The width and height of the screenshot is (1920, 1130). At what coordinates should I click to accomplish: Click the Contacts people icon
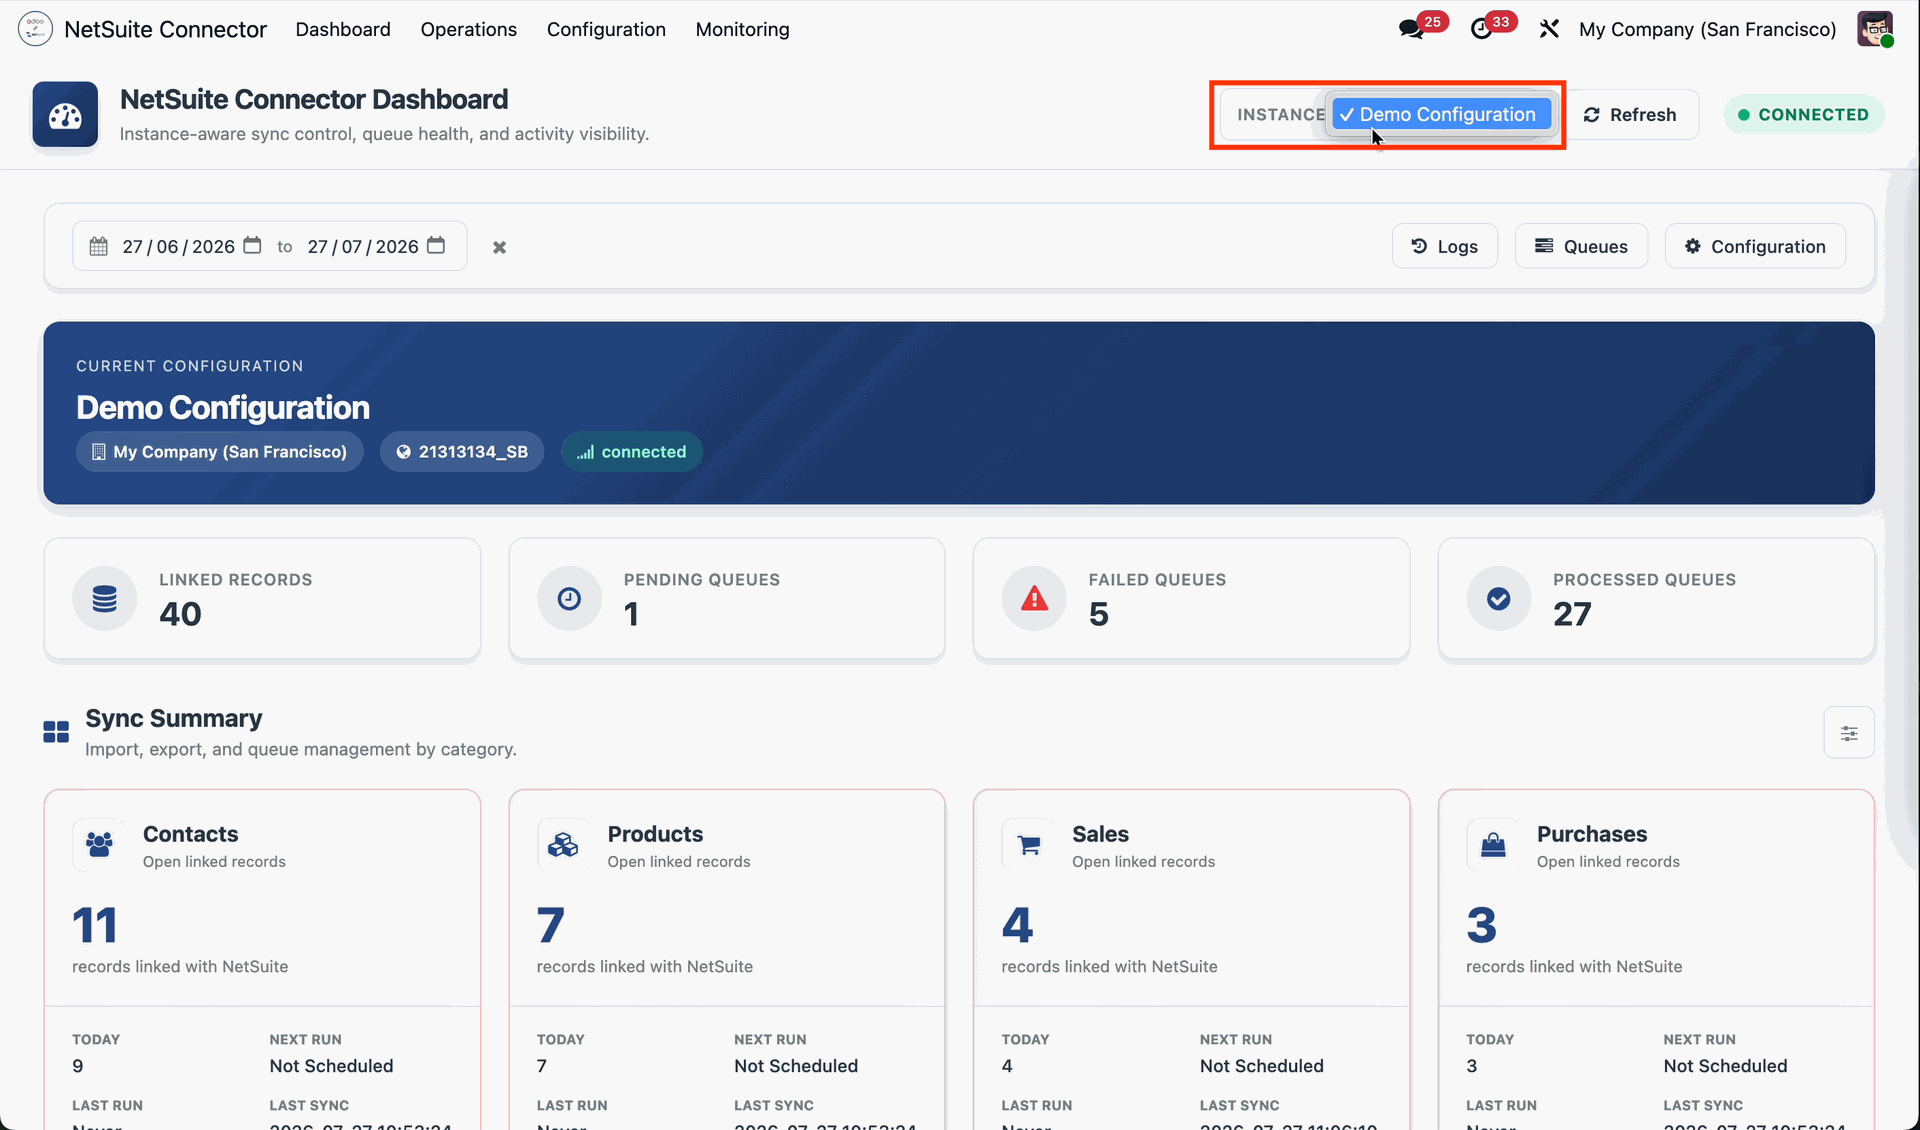(99, 844)
